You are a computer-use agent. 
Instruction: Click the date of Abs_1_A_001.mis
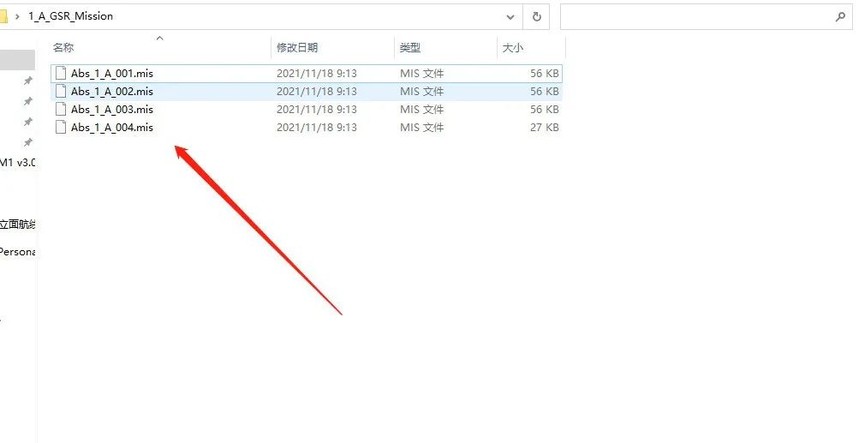317,73
